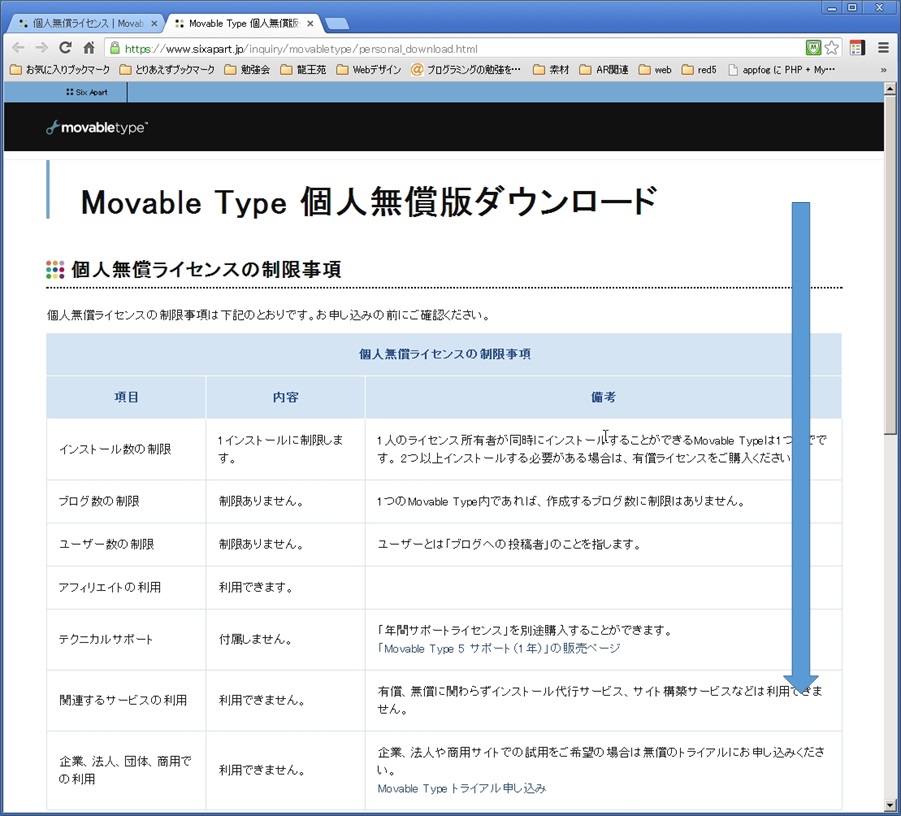Screen dimensions: 901x816
Task: Click the 関連するサービスの利用 table cell
Action: (126, 700)
